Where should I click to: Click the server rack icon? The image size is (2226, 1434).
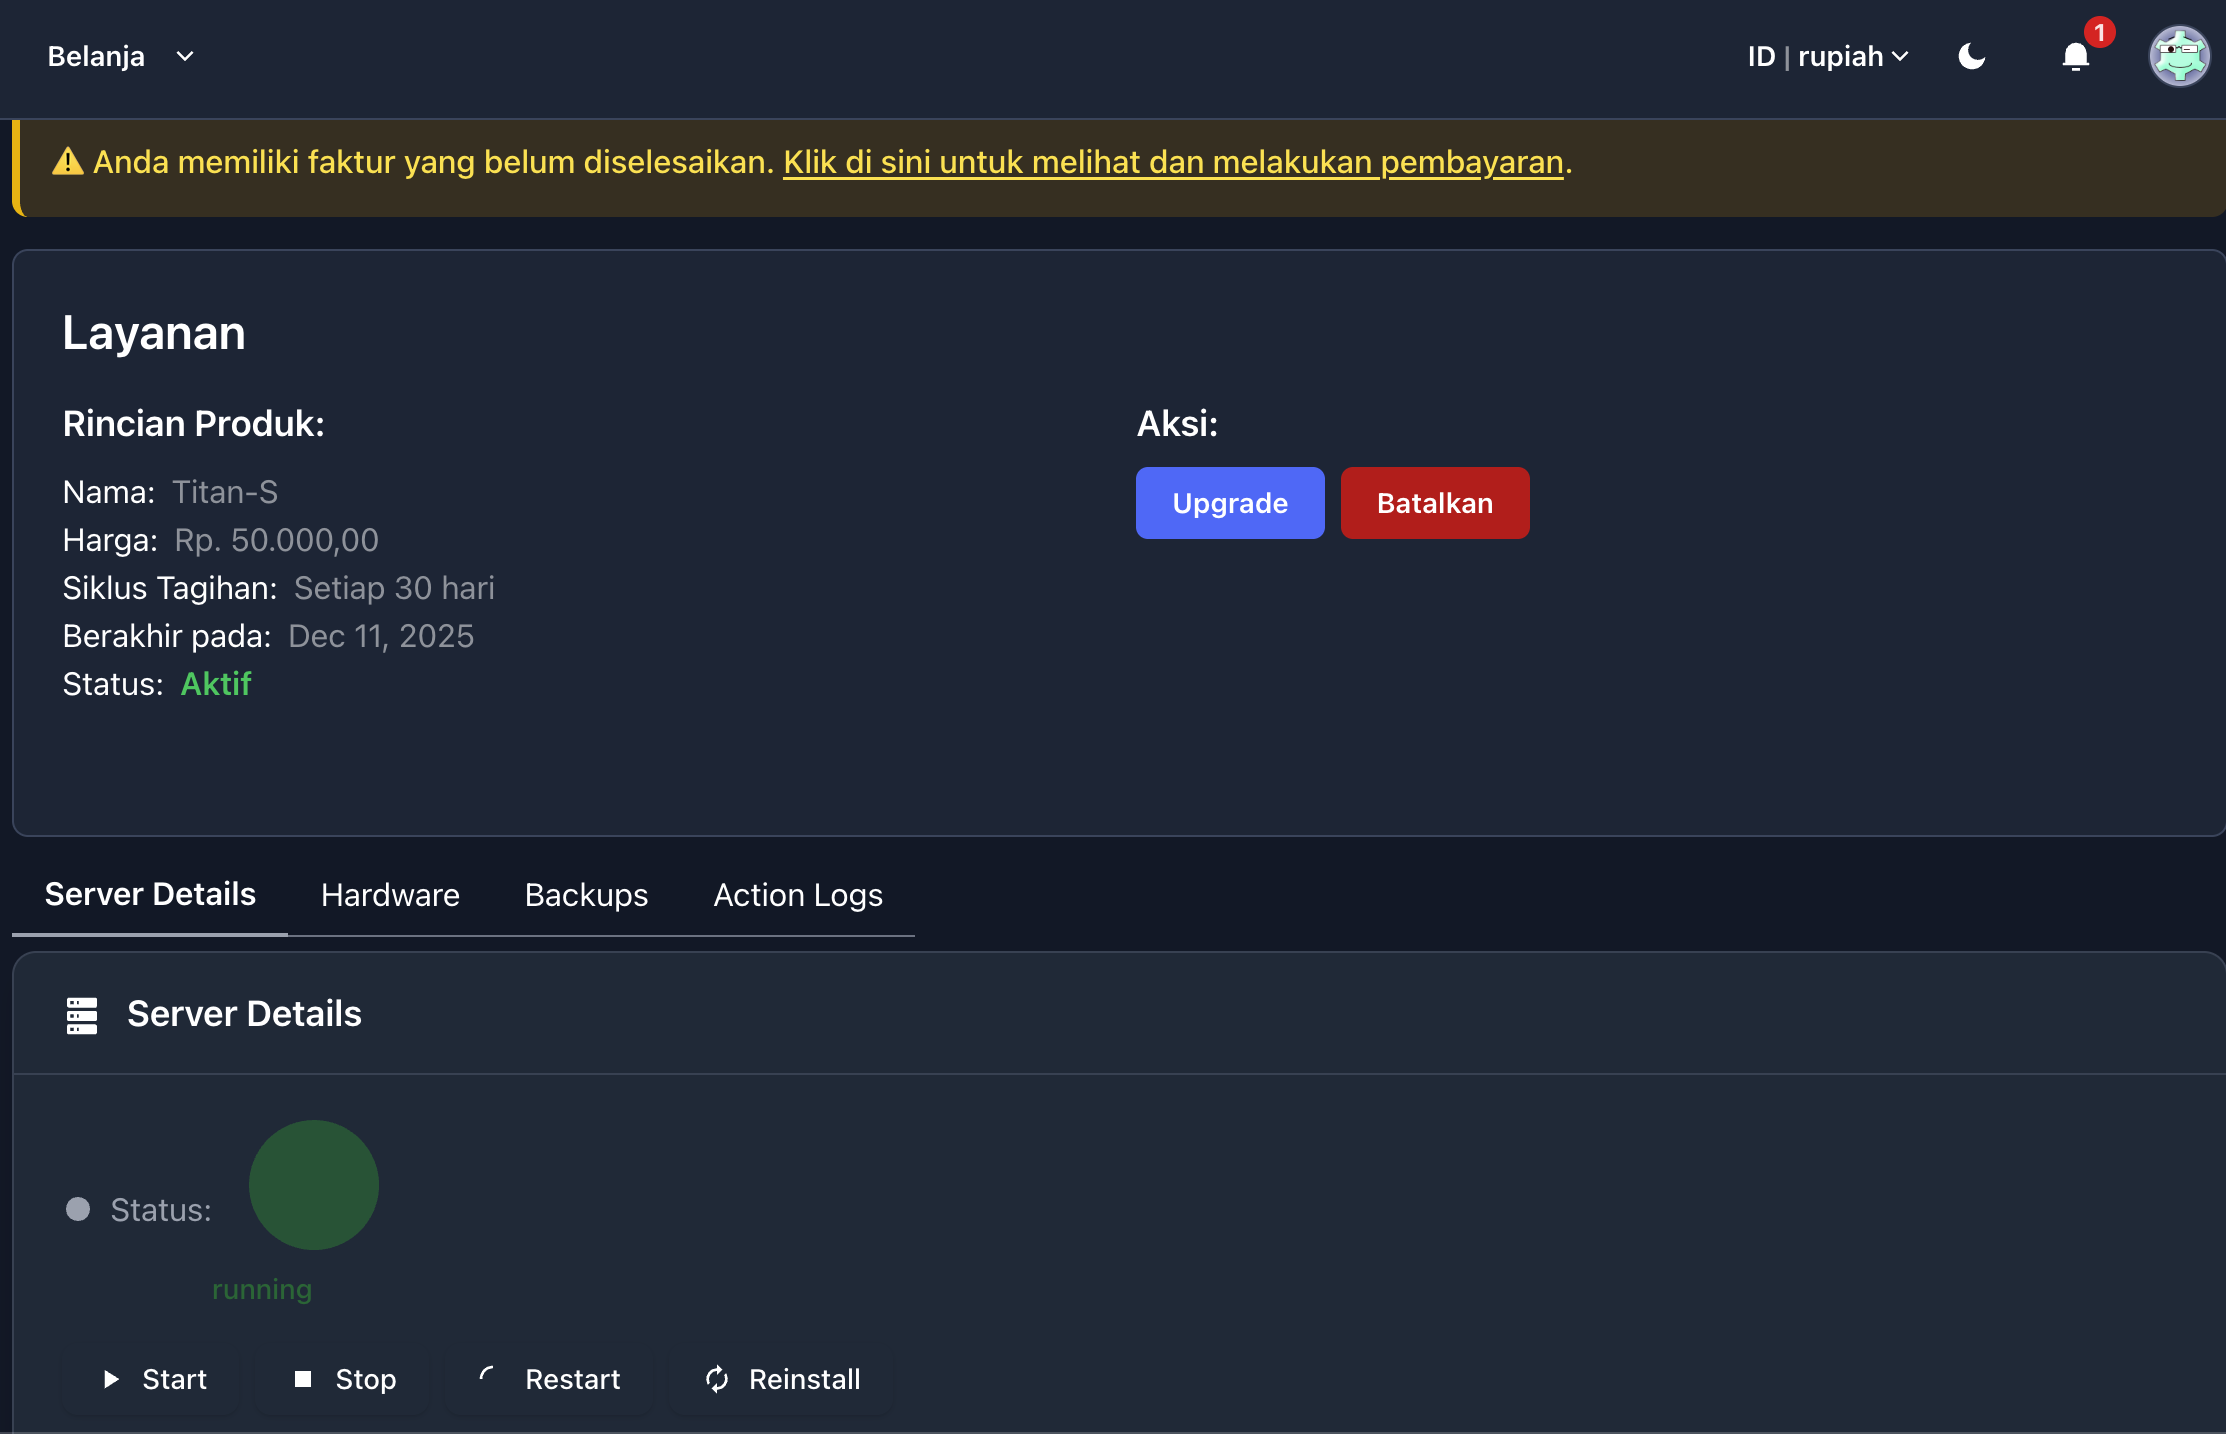click(82, 1015)
